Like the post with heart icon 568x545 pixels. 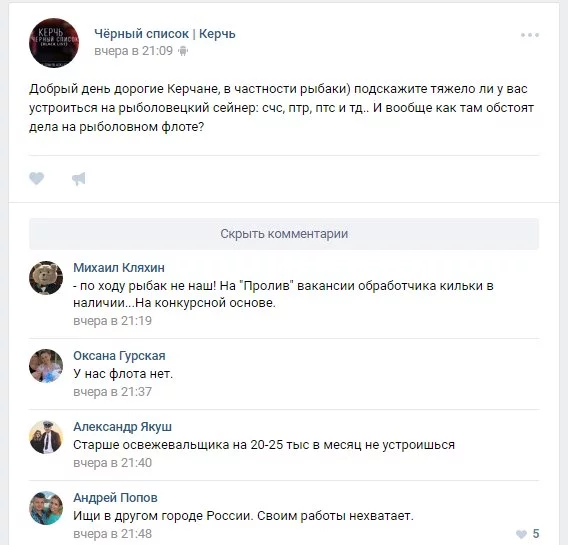(x=37, y=178)
